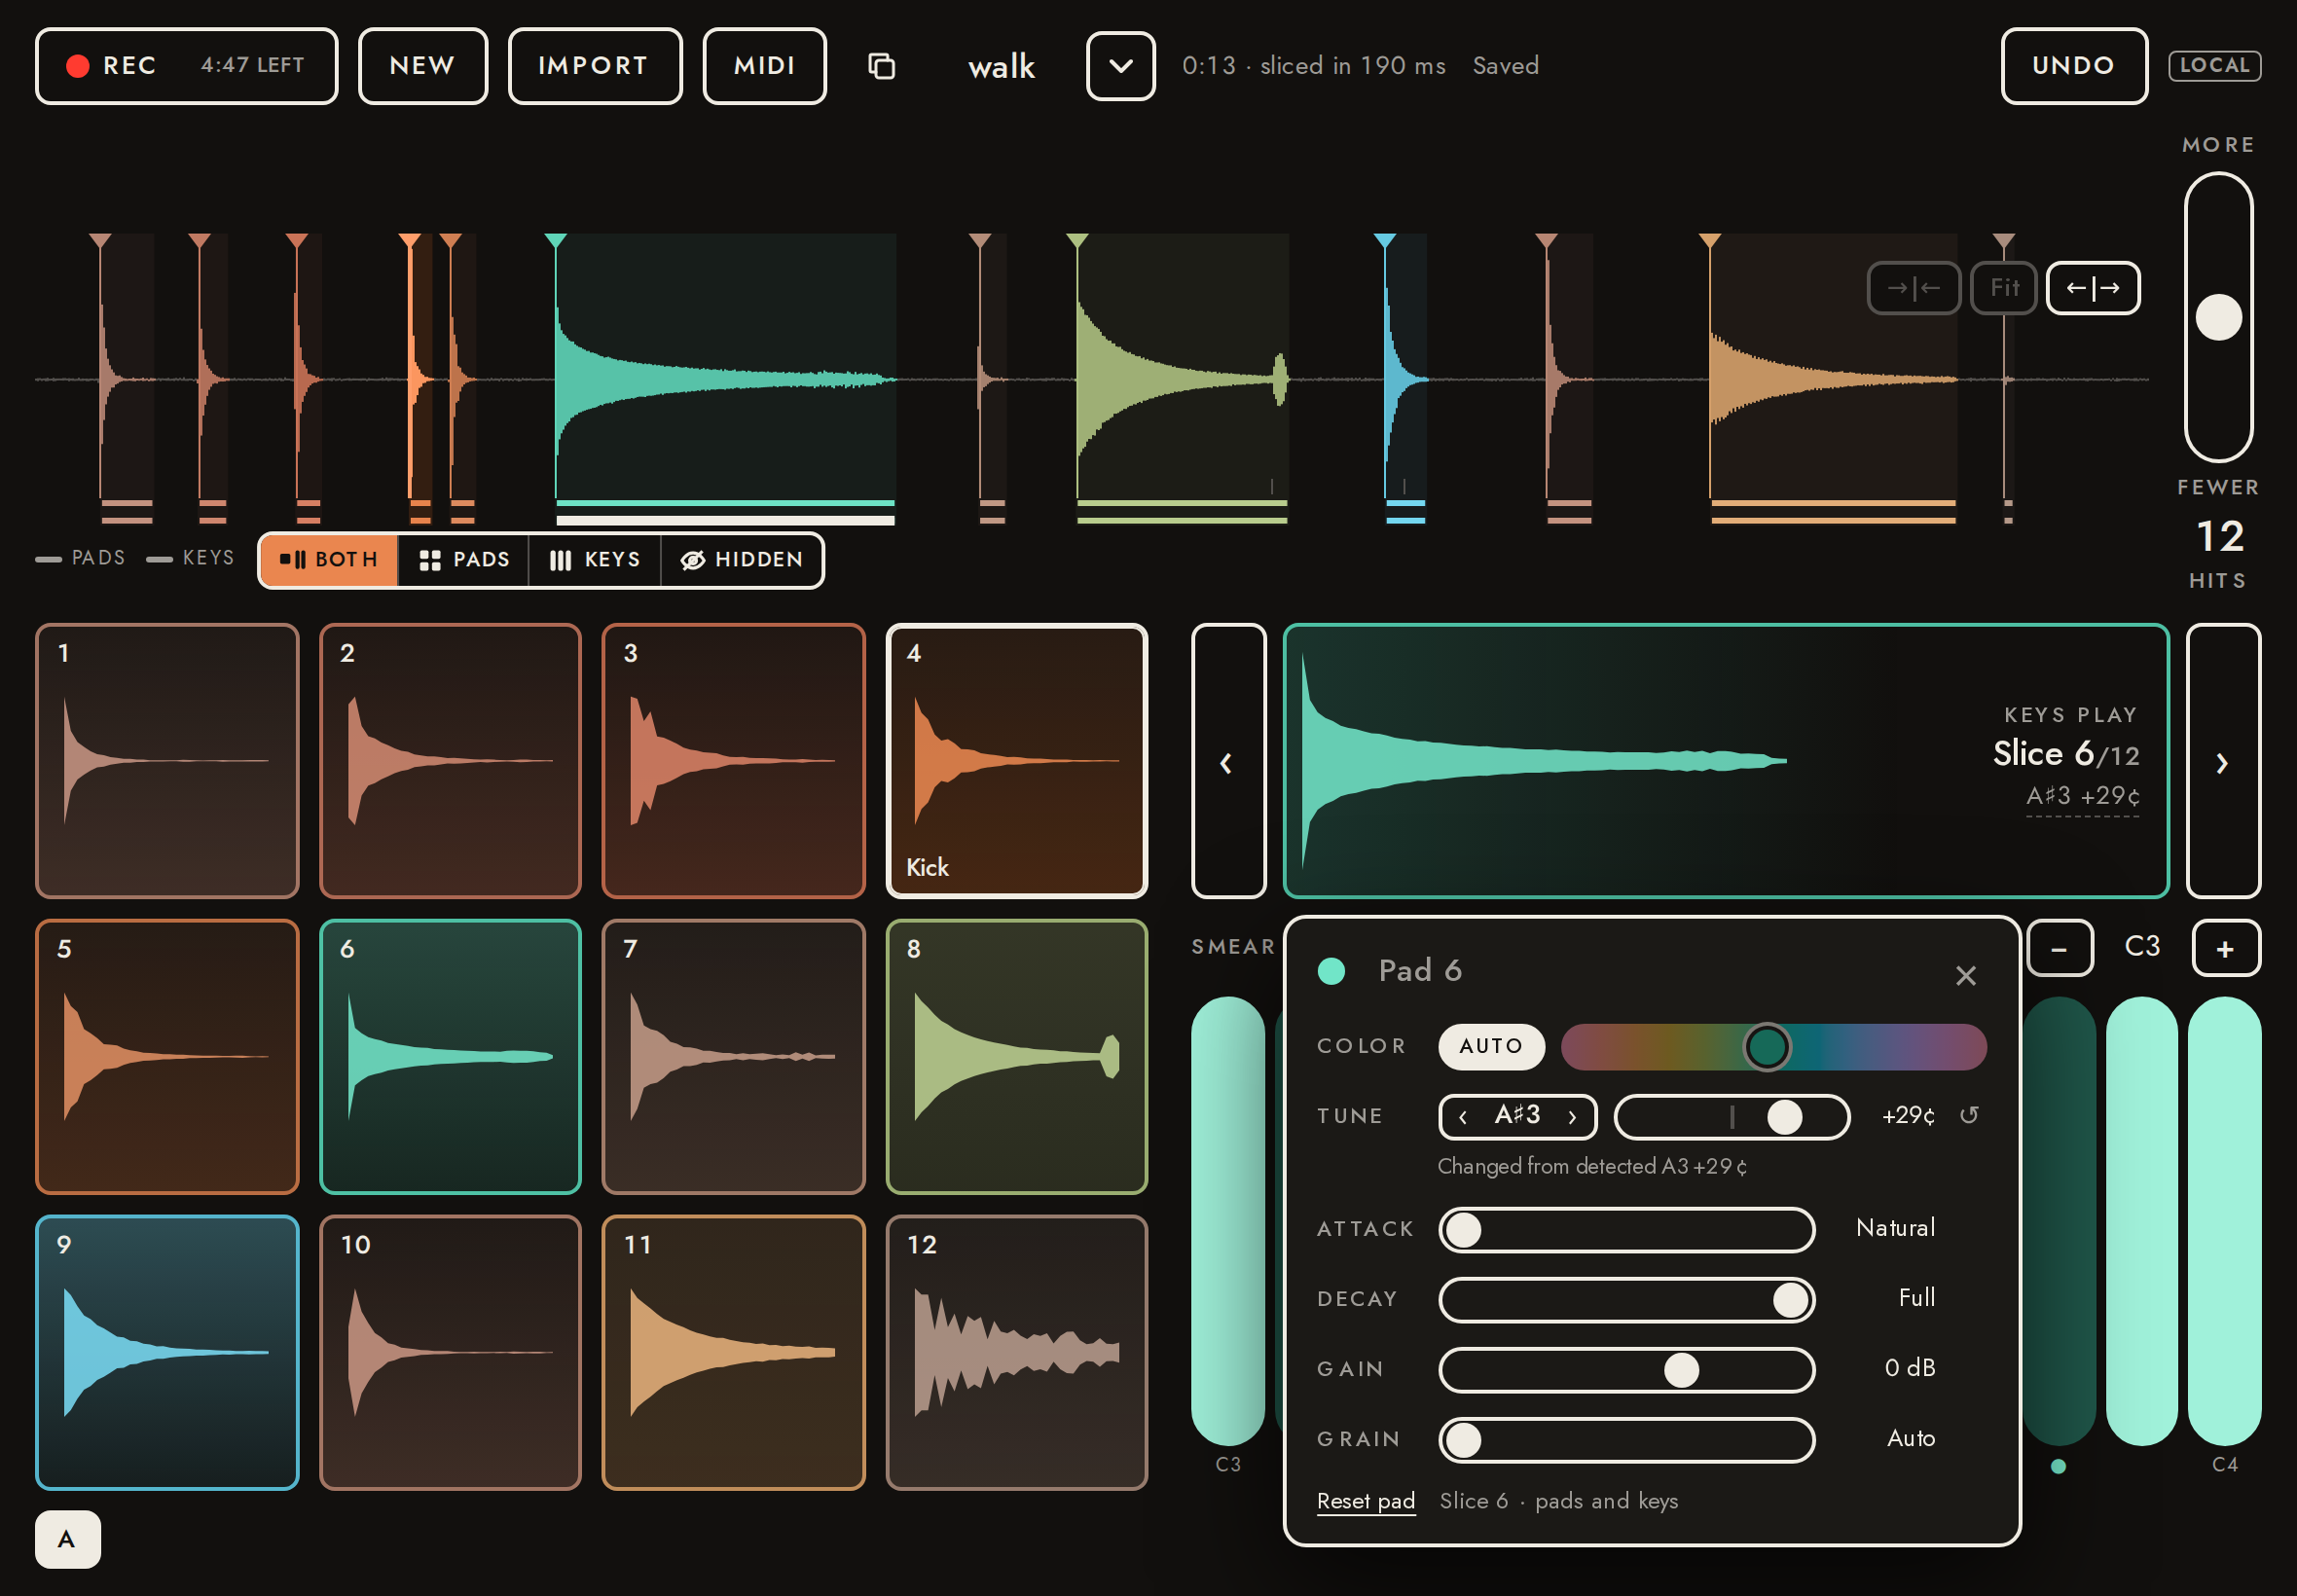
Task: Trigger pad 4 labeled Kick
Action: [1017, 761]
